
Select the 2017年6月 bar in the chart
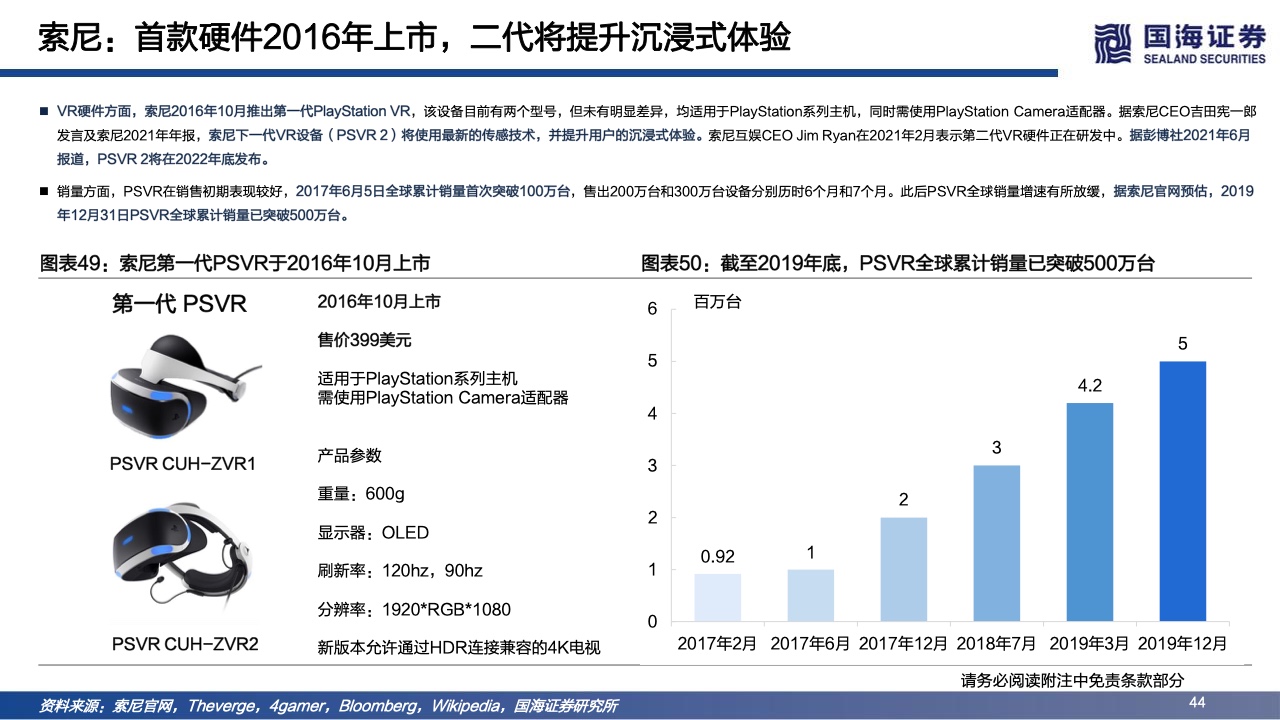pyautogui.click(x=811, y=595)
